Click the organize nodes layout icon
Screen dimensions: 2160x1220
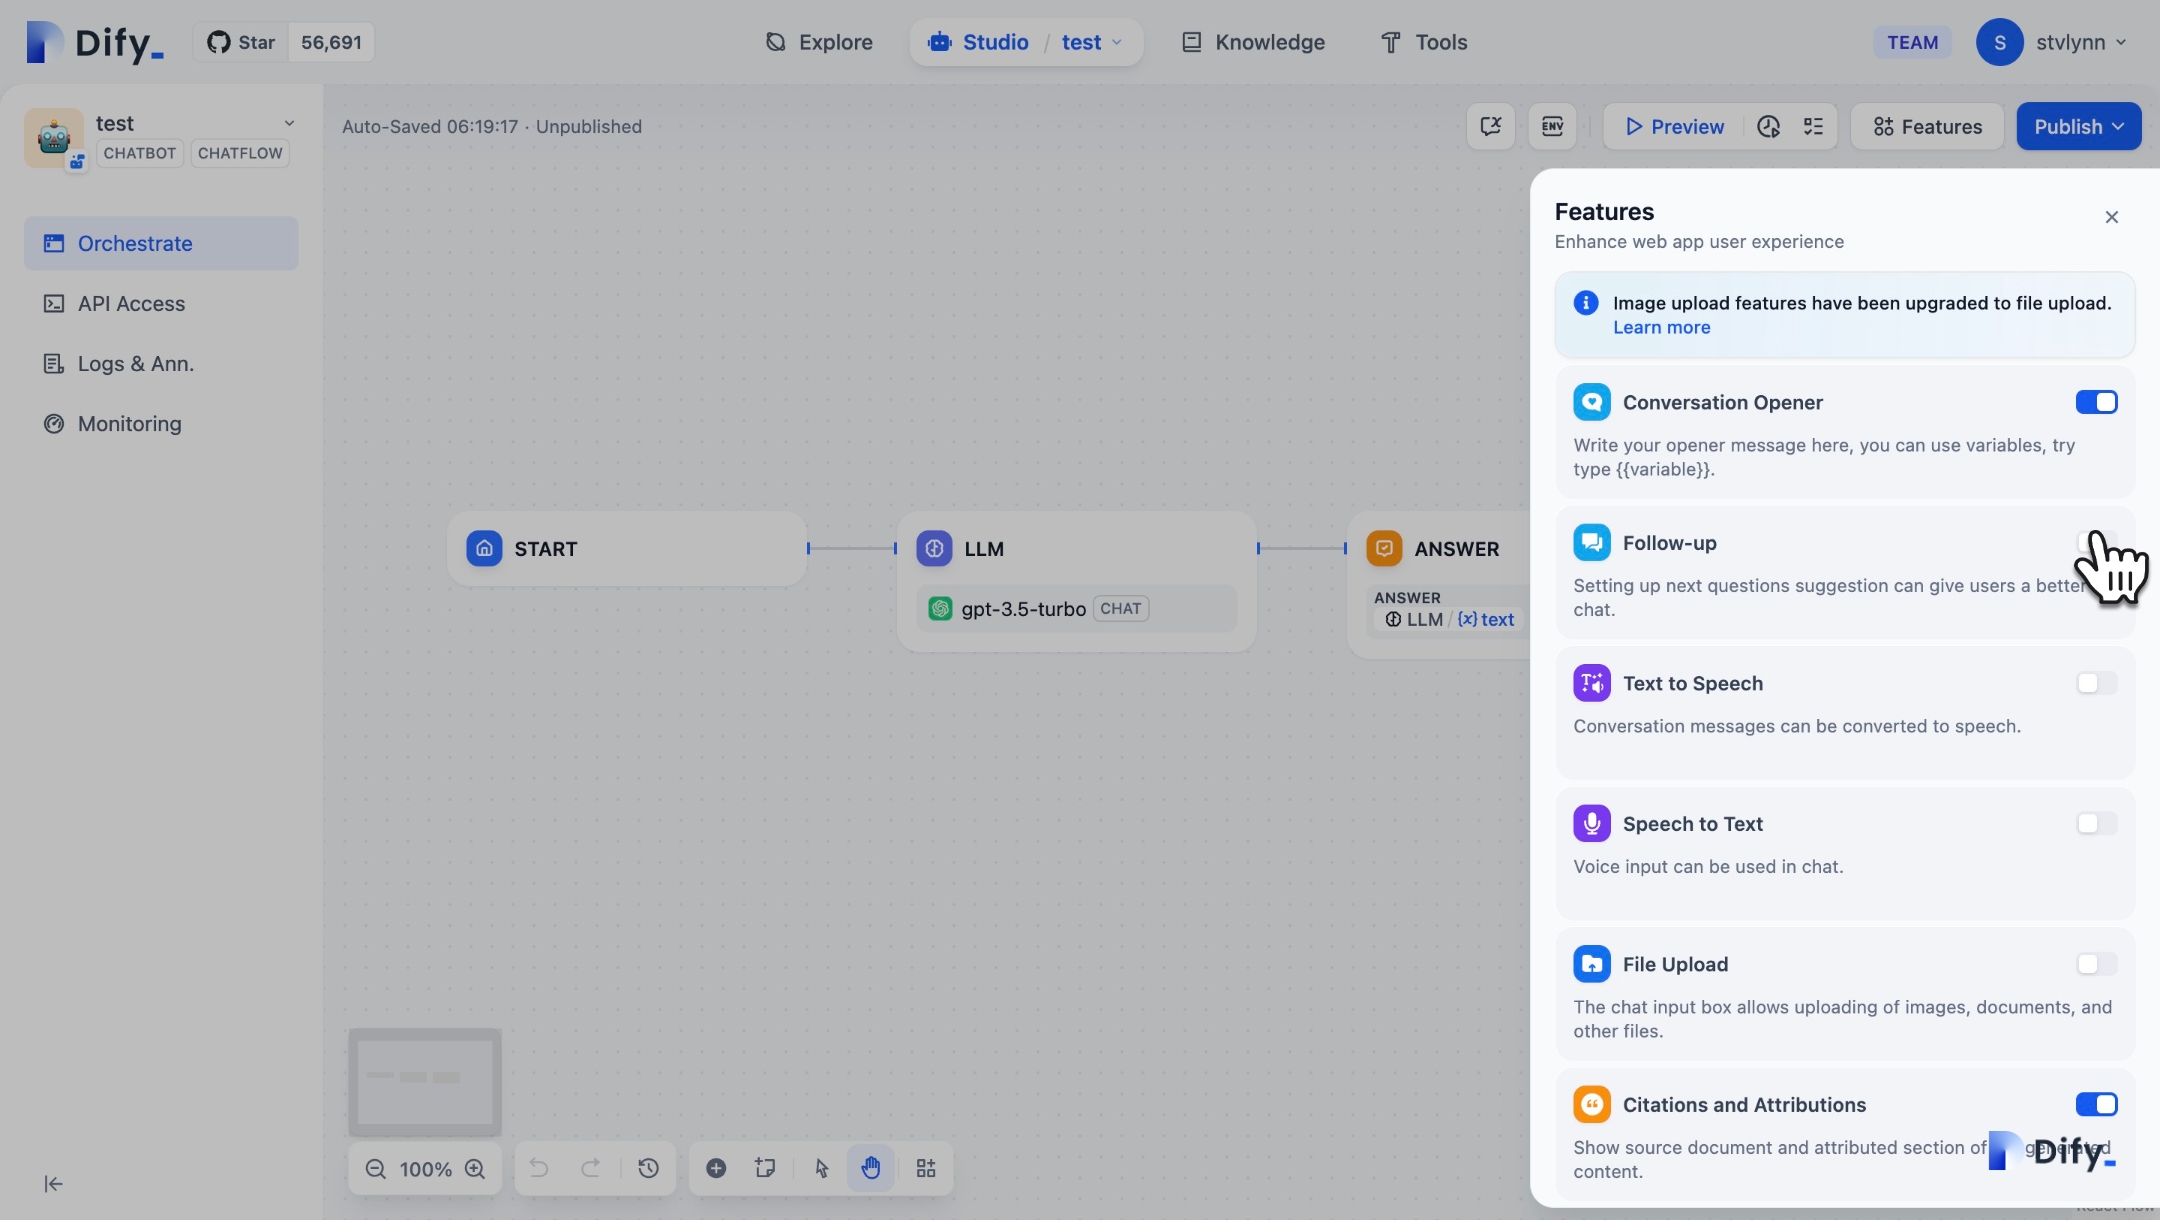(926, 1168)
